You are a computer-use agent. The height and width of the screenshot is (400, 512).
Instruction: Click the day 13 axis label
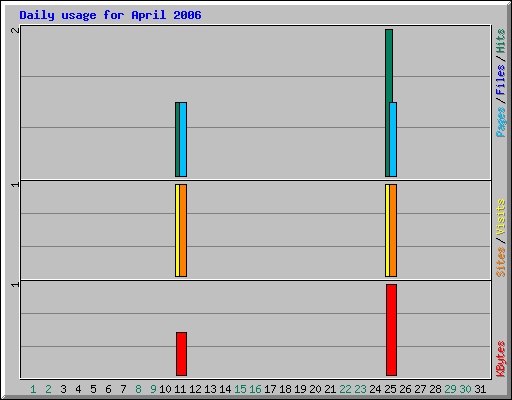(210, 389)
